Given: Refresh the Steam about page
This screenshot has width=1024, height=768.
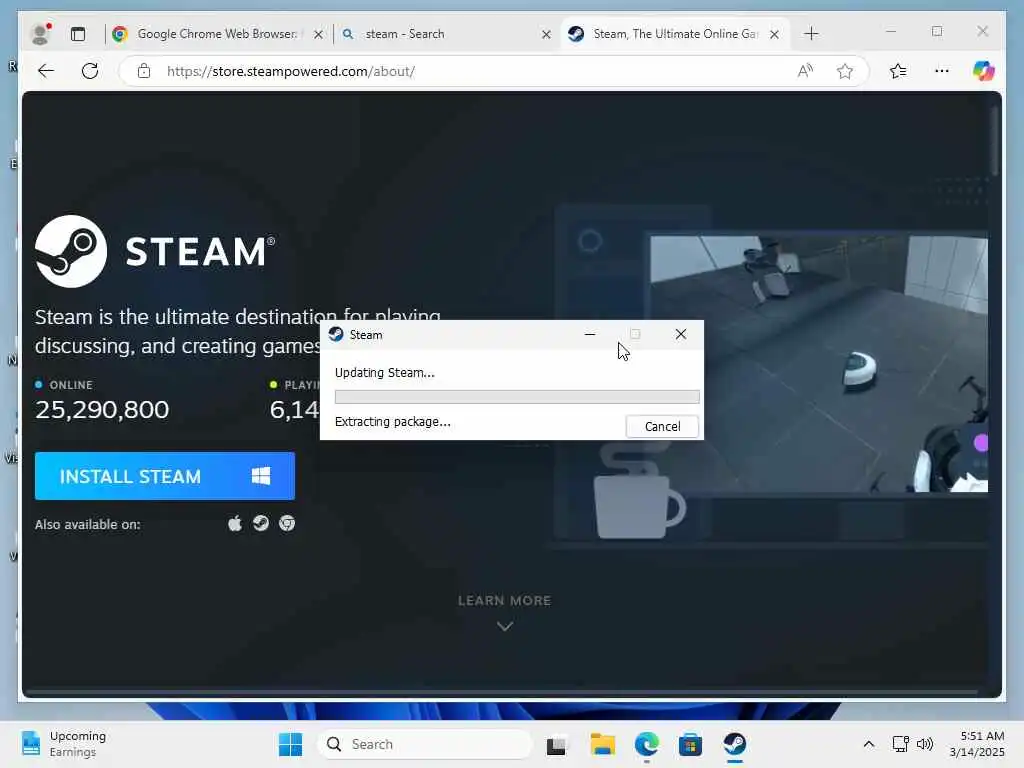Looking at the screenshot, I should [x=90, y=71].
